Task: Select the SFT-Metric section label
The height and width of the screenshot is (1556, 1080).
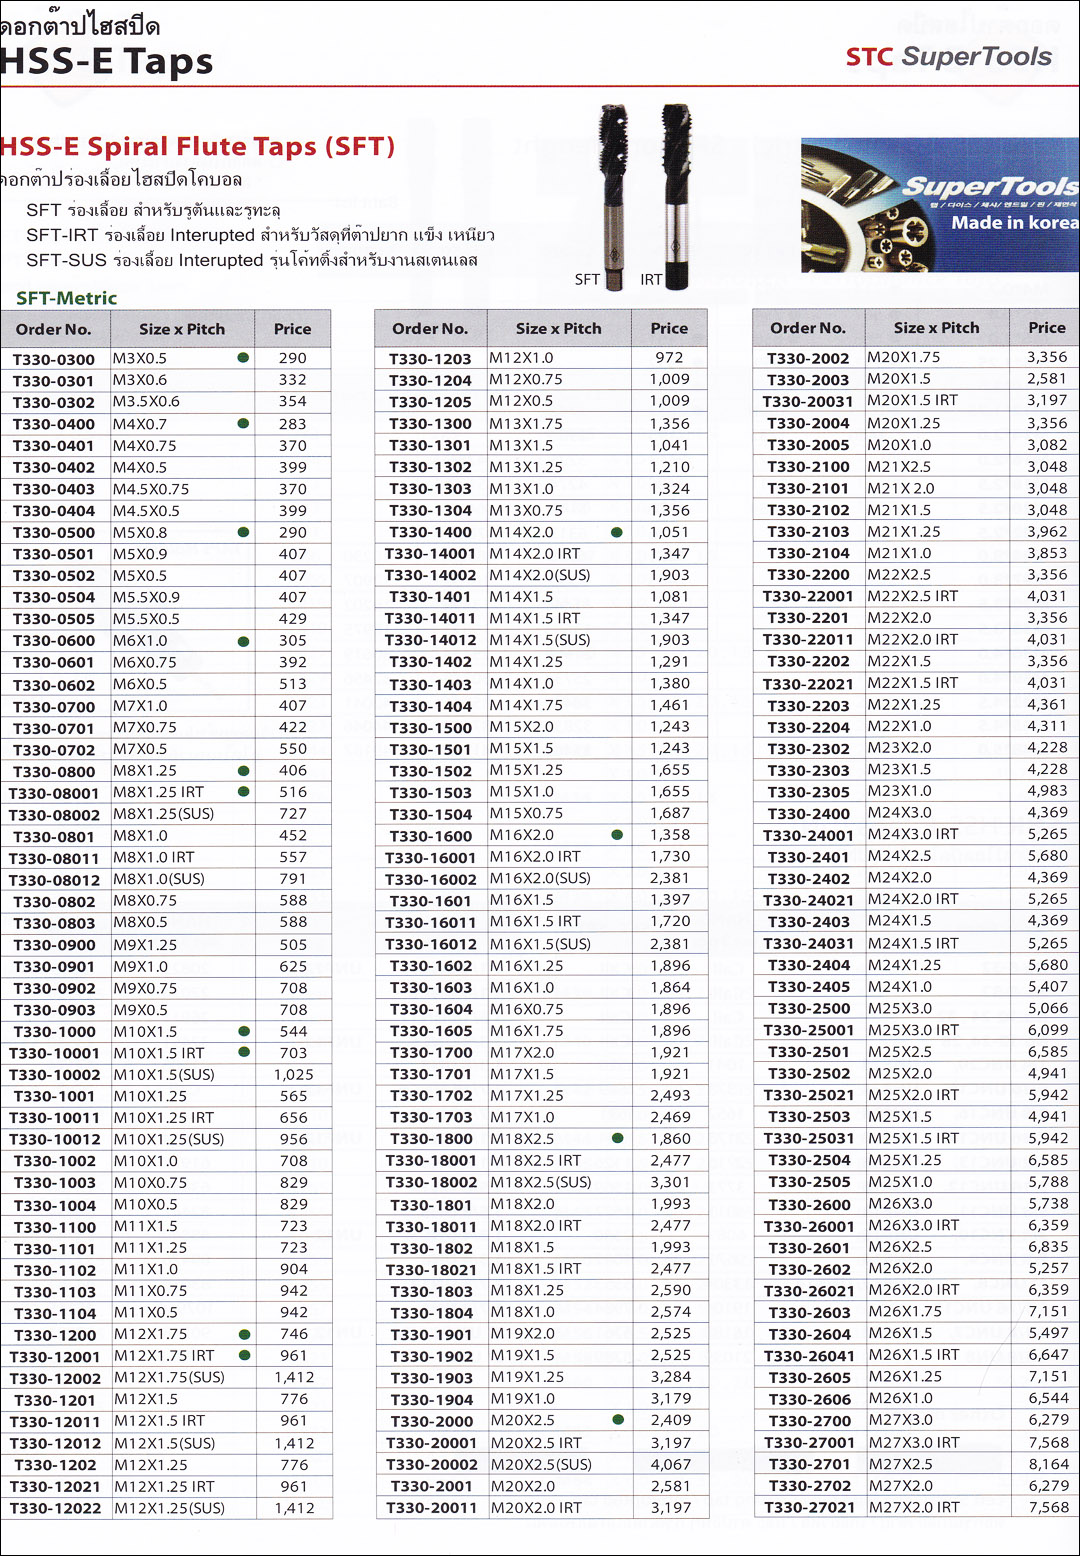Action: [67, 298]
